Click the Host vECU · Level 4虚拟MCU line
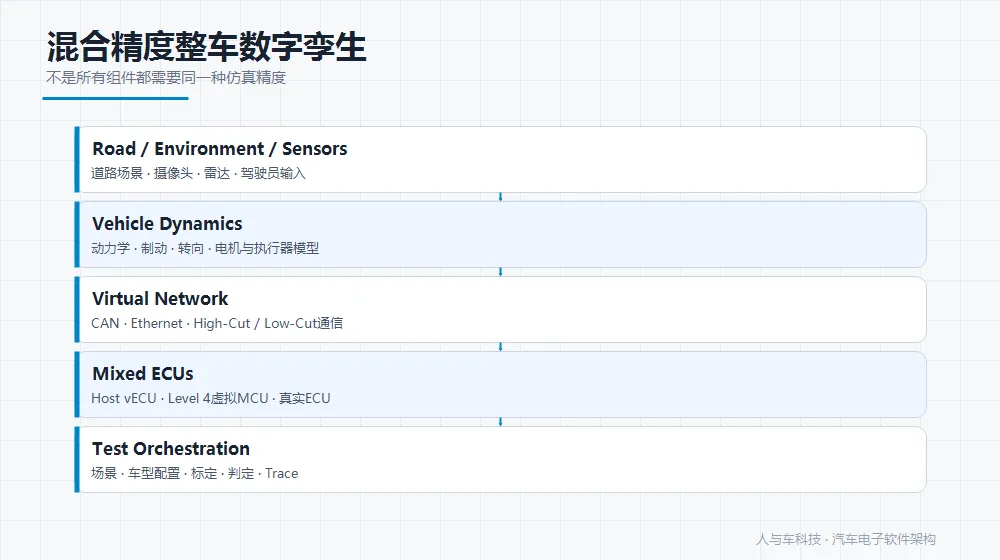The width and height of the screenshot is (1000, 560). coord(210,399)
